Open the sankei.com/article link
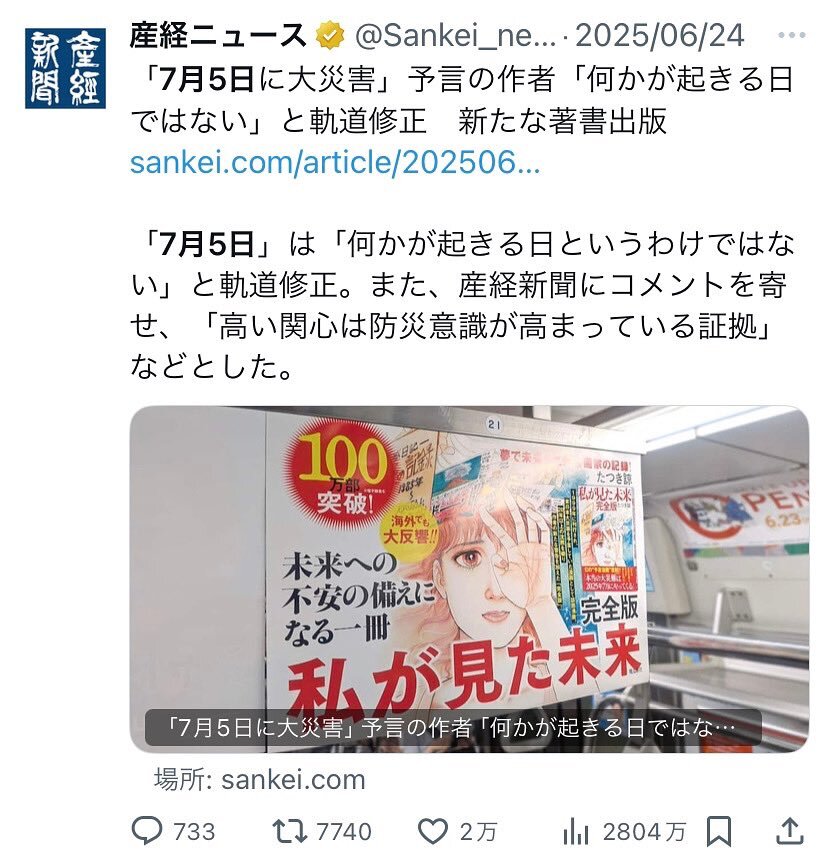Viewport: 828px width, 868px height. point(335,163)
